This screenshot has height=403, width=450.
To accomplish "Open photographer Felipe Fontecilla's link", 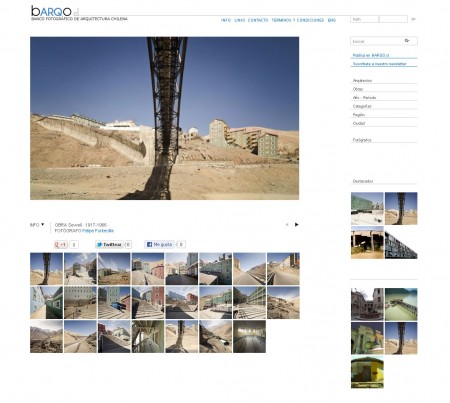I will pyautogui.click(x=98, y=231).
